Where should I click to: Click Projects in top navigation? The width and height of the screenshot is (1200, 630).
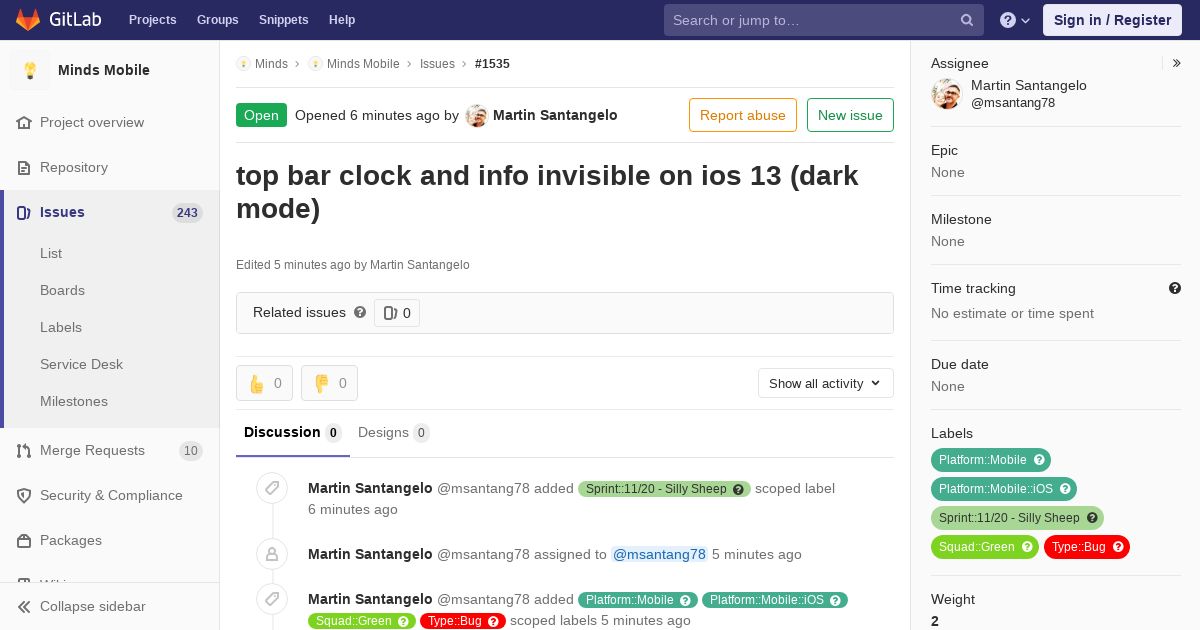(x=152, y=20)
